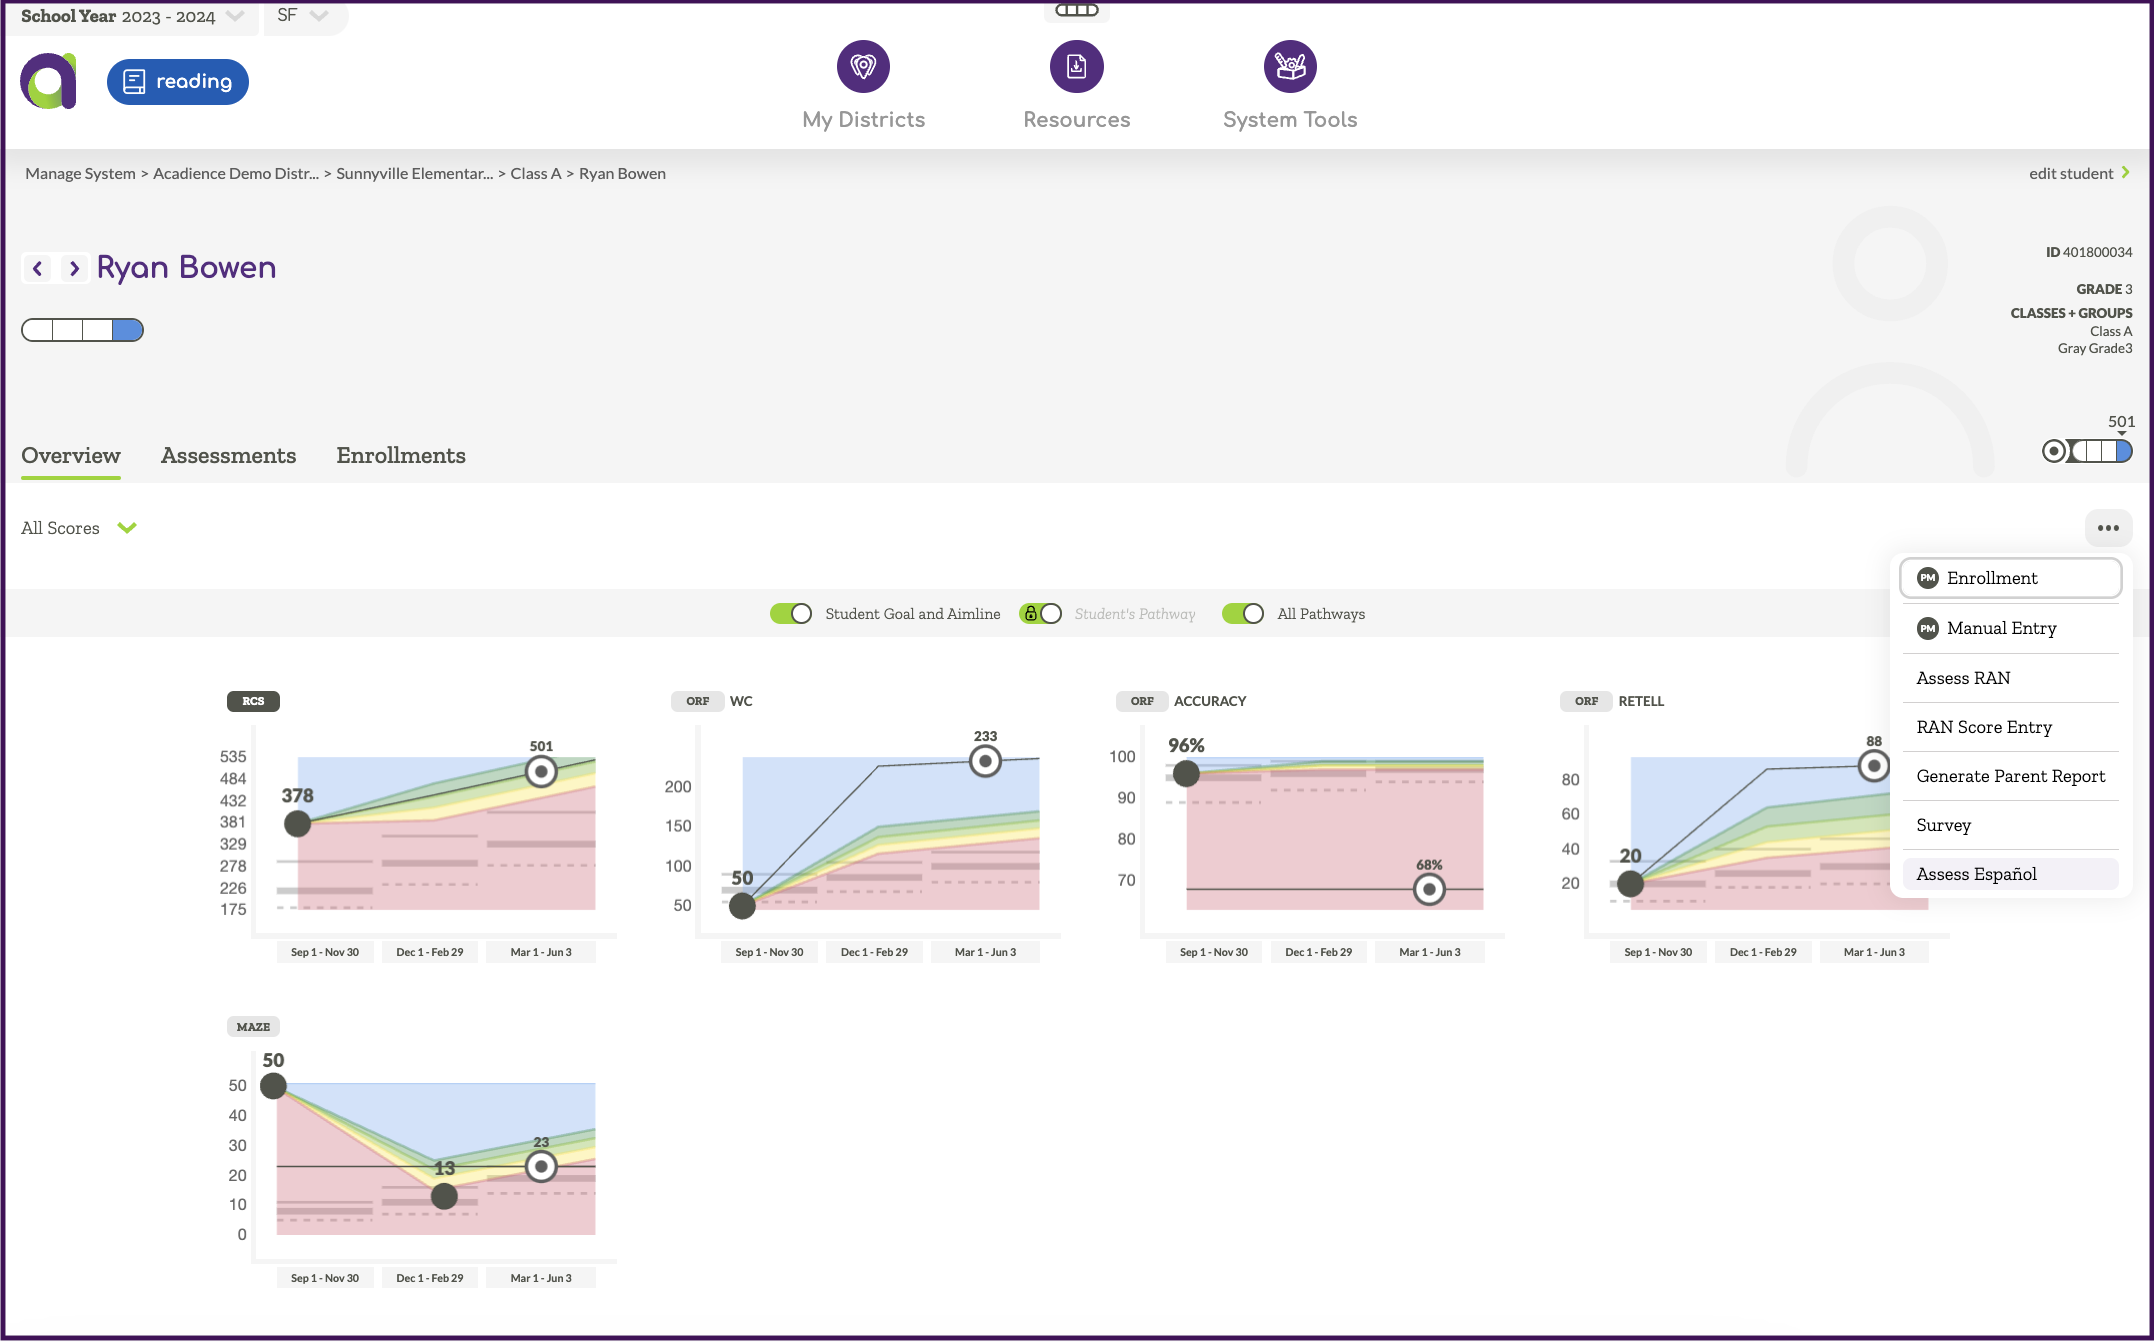Switch to the Assessments tab
Image resolution: width=2154 pixels, height=1342 pixels.
tap(228, 456)
